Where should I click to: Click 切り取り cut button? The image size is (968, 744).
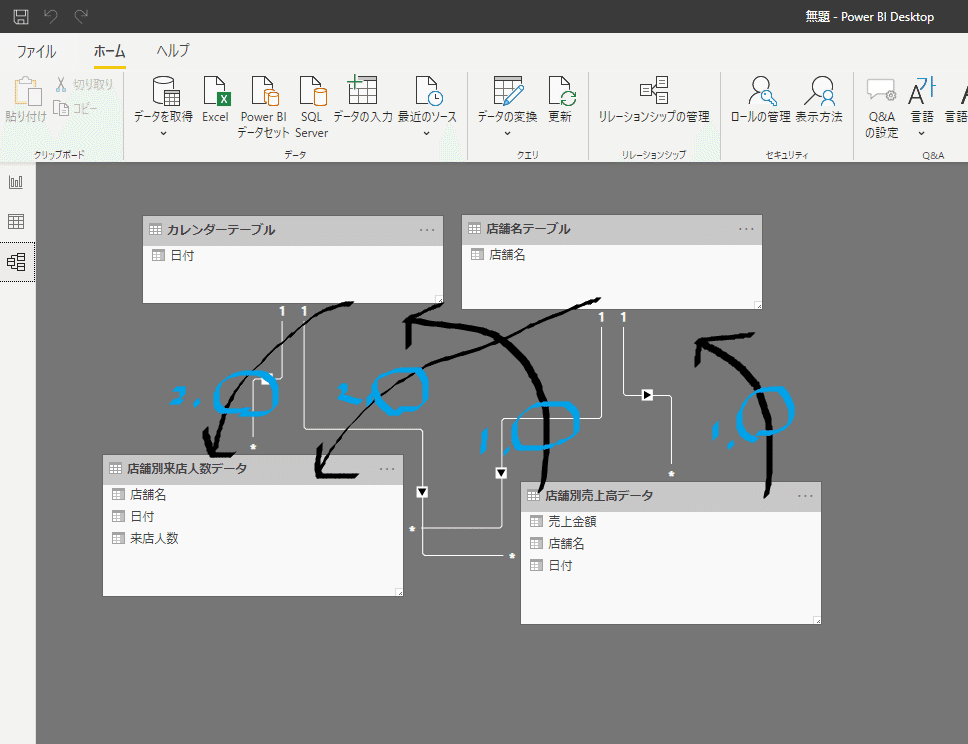(x=85, y=85)
